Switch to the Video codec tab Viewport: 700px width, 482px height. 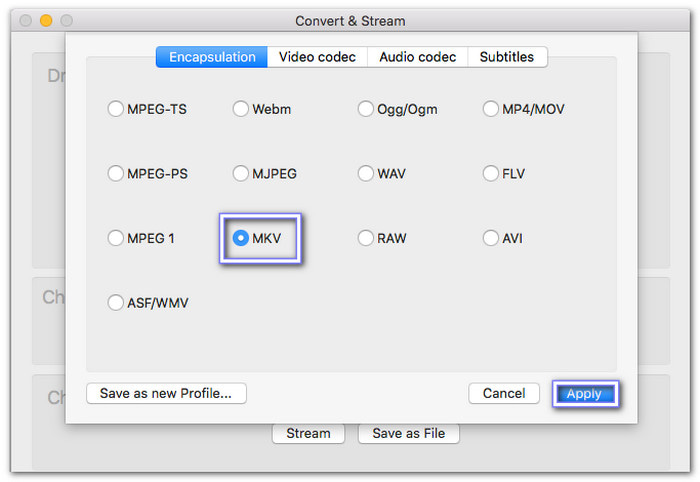pos(317,57)
